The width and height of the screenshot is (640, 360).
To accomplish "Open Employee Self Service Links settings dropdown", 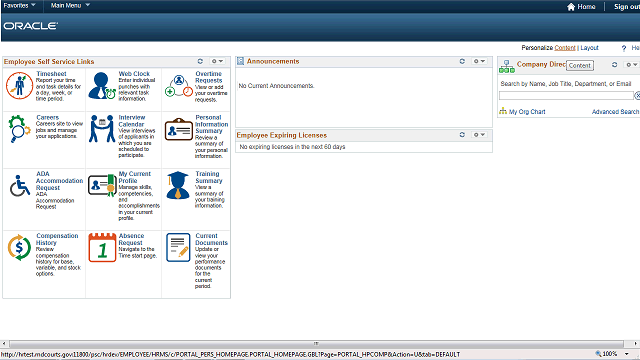I will pos(217,61).
